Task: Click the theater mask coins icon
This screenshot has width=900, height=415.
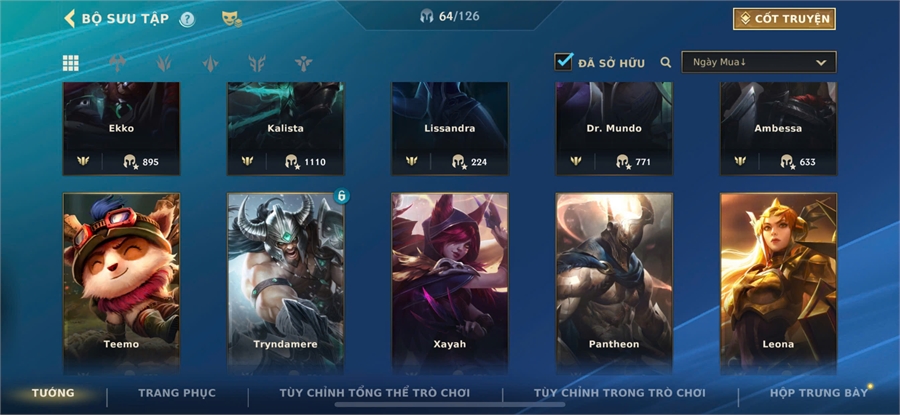Action: click(x=231, y=19)
